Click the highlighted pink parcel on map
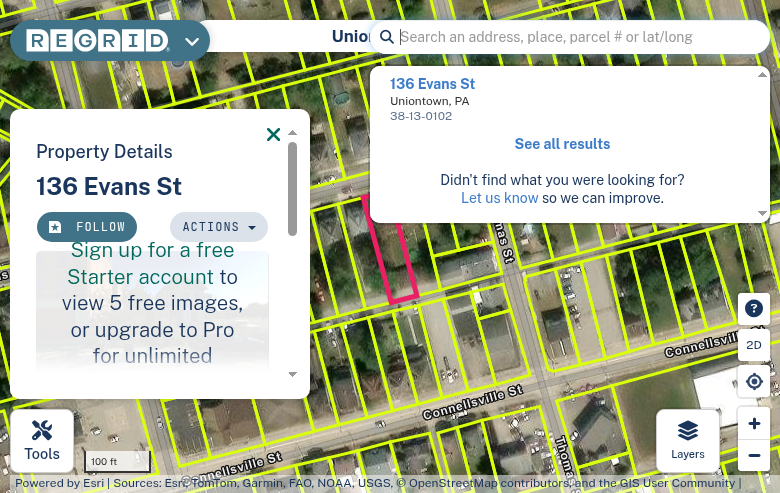The height and width of the screenshot is (493, 780). 395,260
